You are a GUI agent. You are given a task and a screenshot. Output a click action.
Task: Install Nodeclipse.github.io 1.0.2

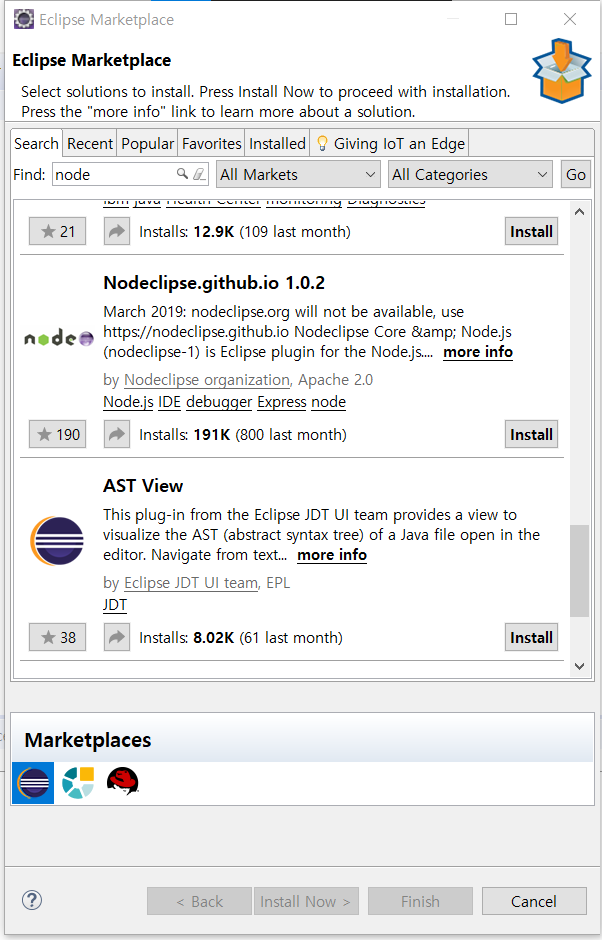(531, 434)
